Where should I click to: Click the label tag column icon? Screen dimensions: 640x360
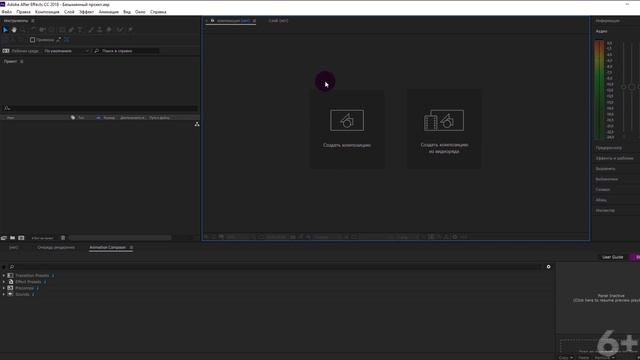click(73, 118)
